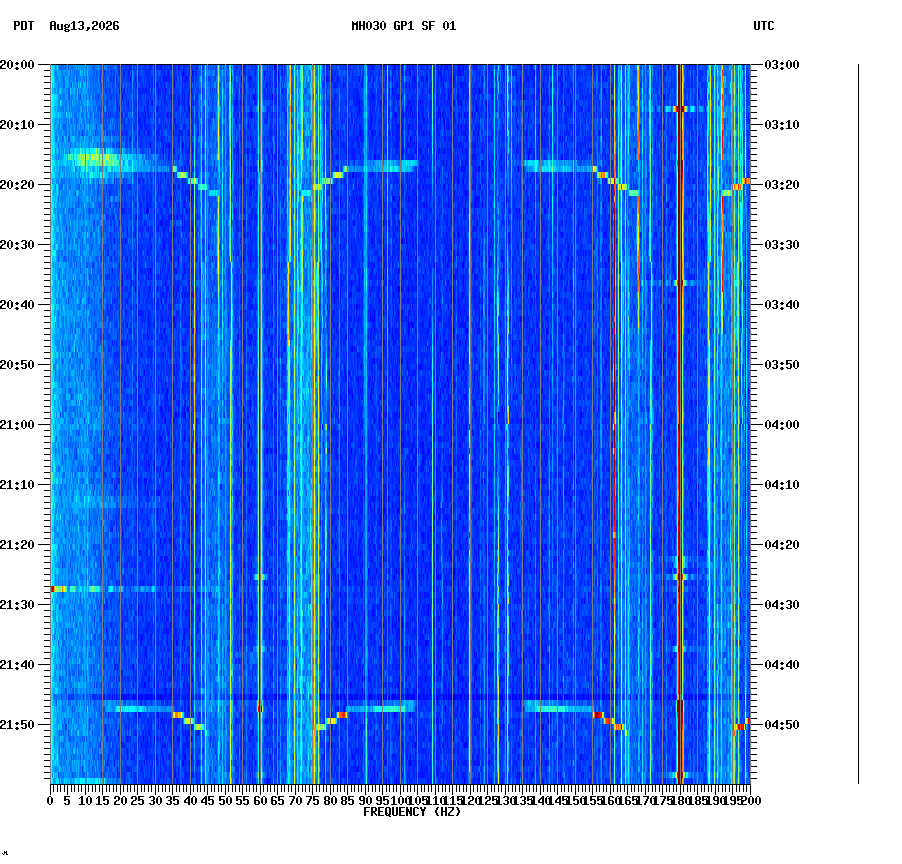This screenshot has width=902, height=864.
Task: Click the 21:50 PDT time label
Action: click(x=17, y=725)
